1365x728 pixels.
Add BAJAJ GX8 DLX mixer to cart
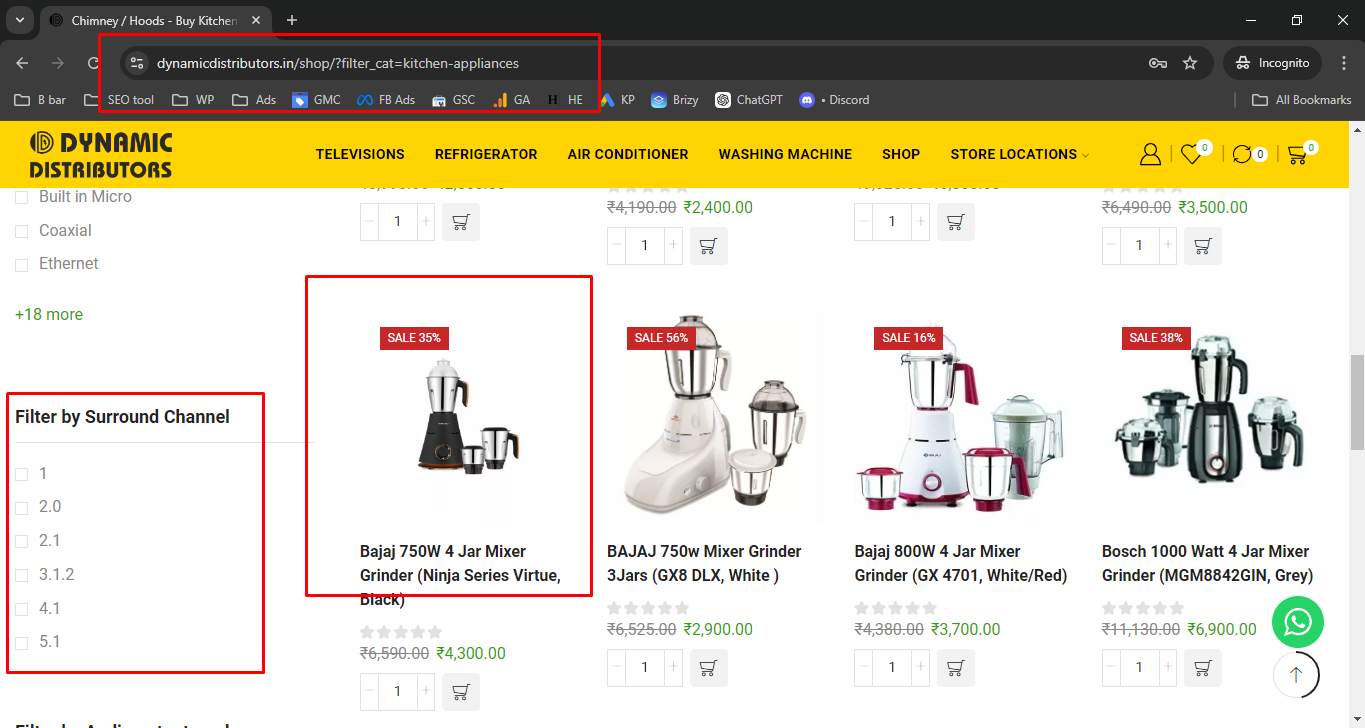(708, 668)
